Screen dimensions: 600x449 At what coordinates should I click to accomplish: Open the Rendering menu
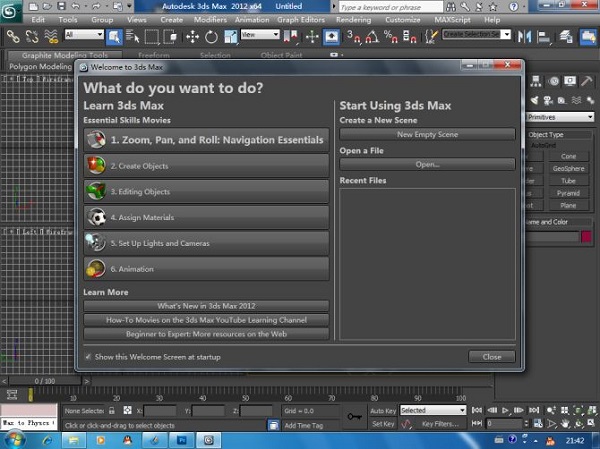(353, 20)
